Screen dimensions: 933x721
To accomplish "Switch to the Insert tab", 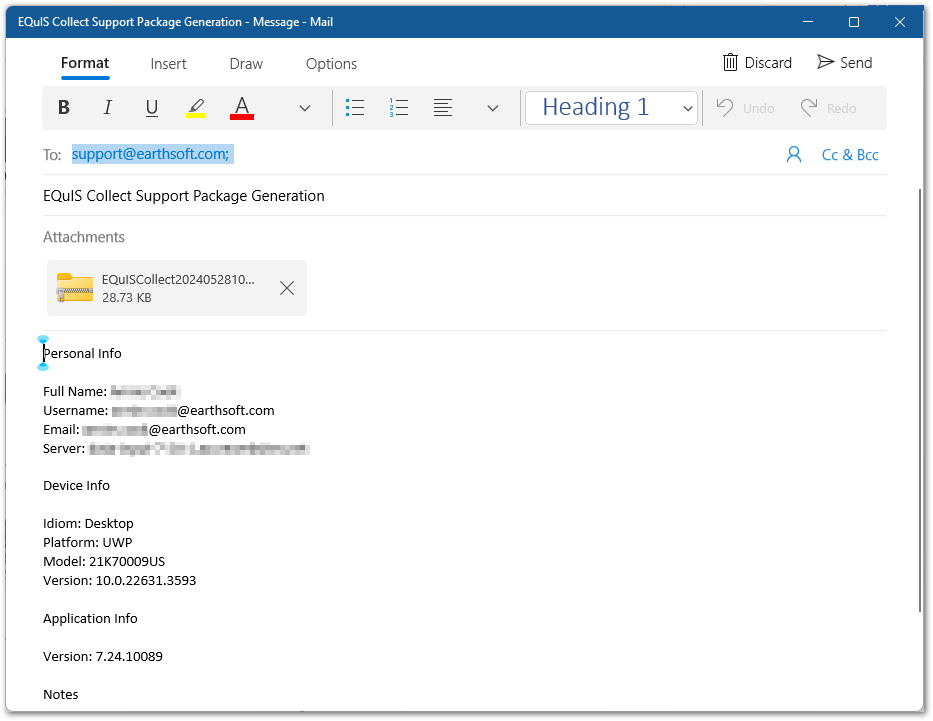I will [x=168, y=63].
